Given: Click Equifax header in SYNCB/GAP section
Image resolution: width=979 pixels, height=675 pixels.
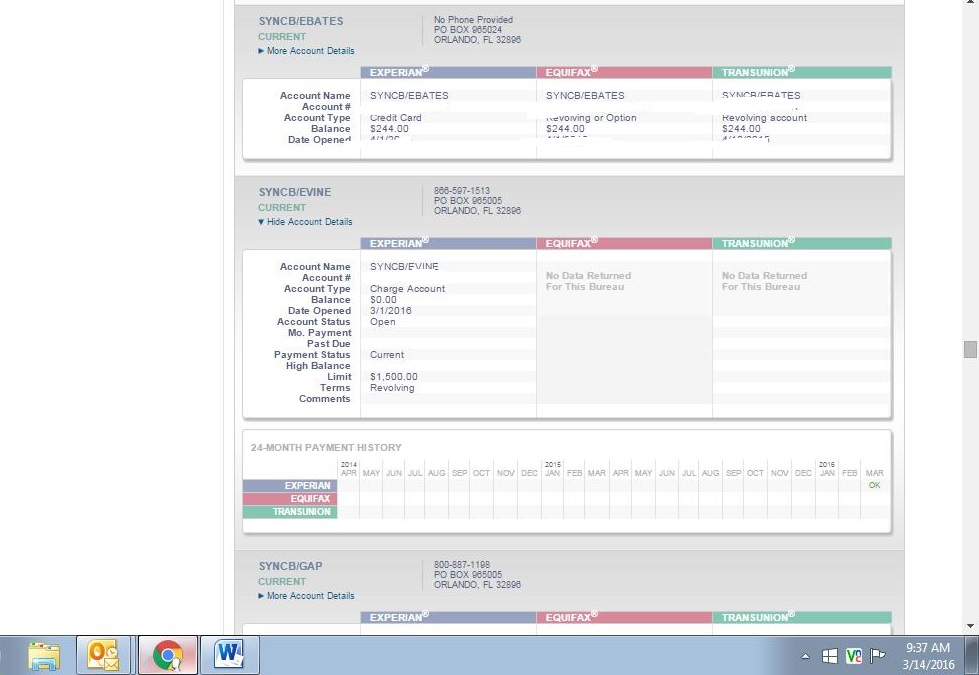Looking at the screenshot, I should point(624,618).
